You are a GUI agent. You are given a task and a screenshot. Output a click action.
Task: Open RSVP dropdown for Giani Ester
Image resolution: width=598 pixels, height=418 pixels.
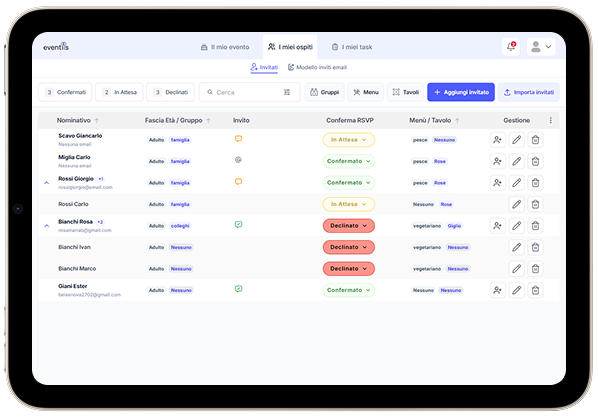(x=349, y=290)
